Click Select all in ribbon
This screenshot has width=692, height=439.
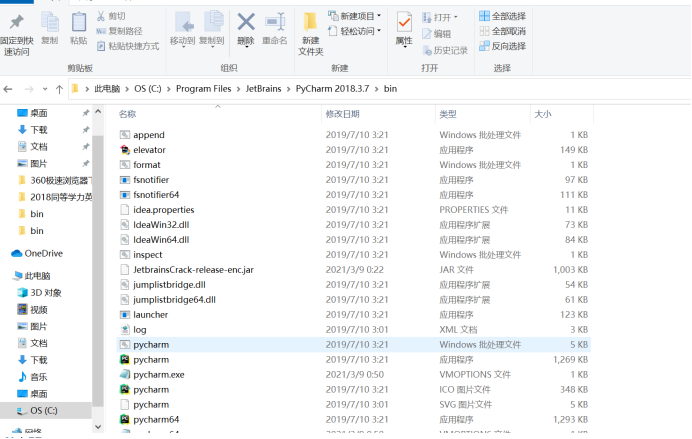pyautogui.click(x=502, y=16)
